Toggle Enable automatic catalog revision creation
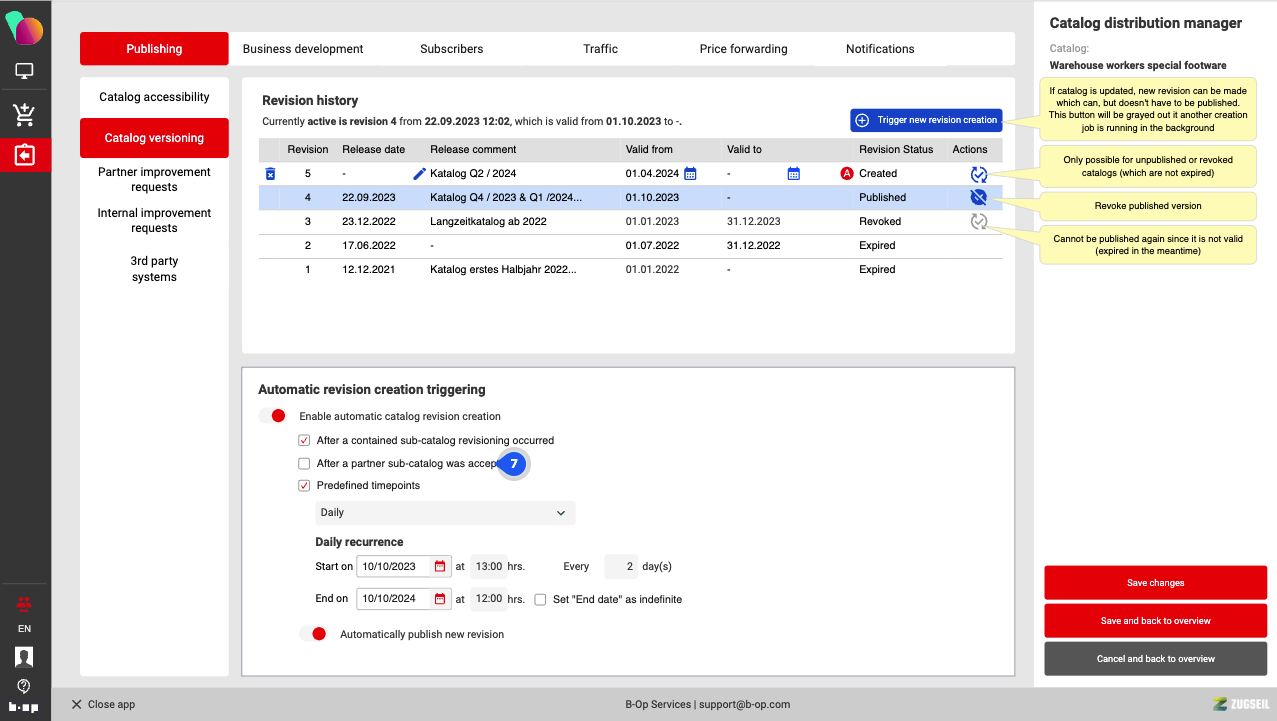The width and height of the screenshot is (1277, 721). pyautogui.click(x=273, y=416)
